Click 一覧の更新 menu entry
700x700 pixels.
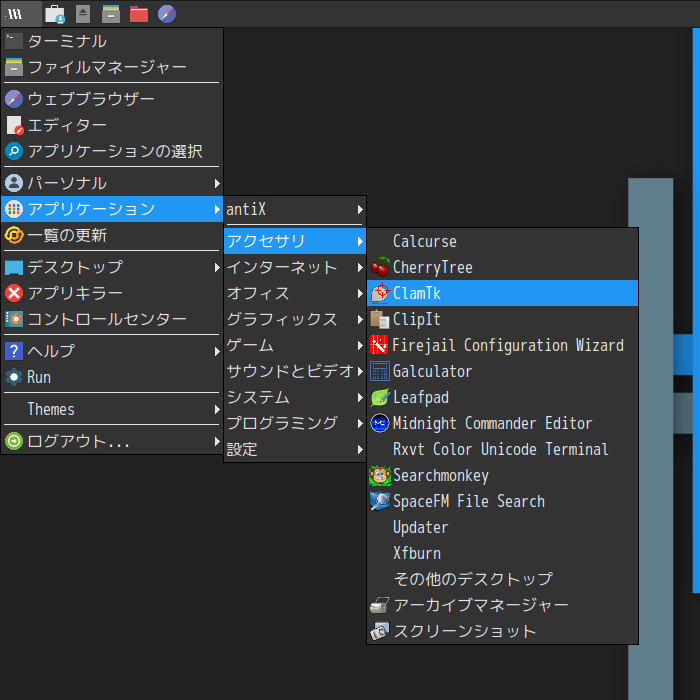pos(112,235)
